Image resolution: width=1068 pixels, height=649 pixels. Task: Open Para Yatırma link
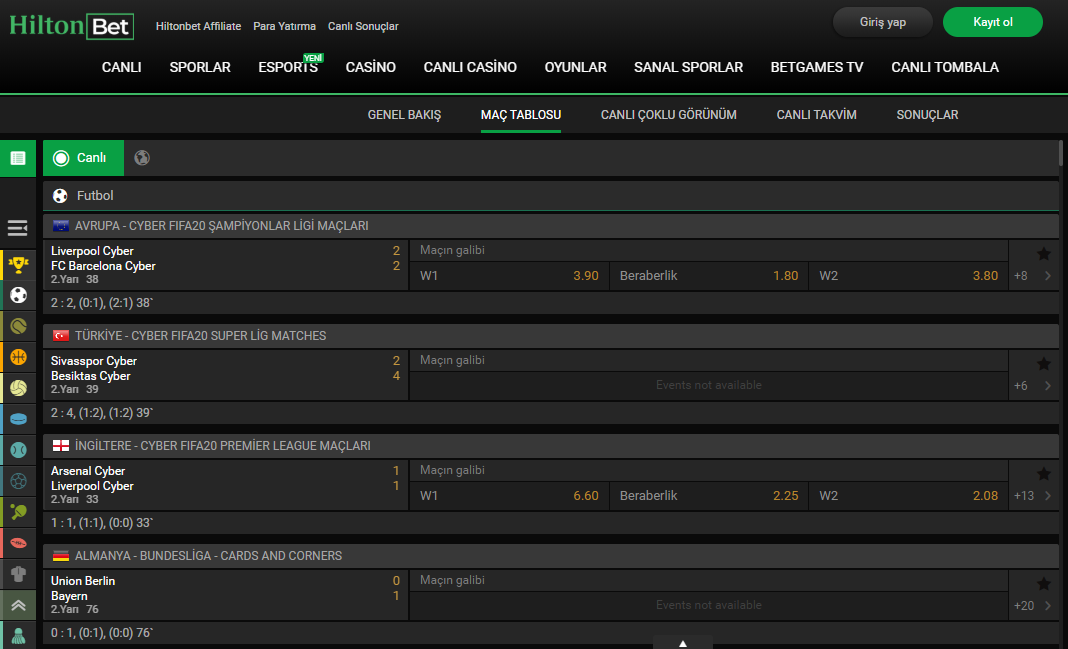[285, 27]
